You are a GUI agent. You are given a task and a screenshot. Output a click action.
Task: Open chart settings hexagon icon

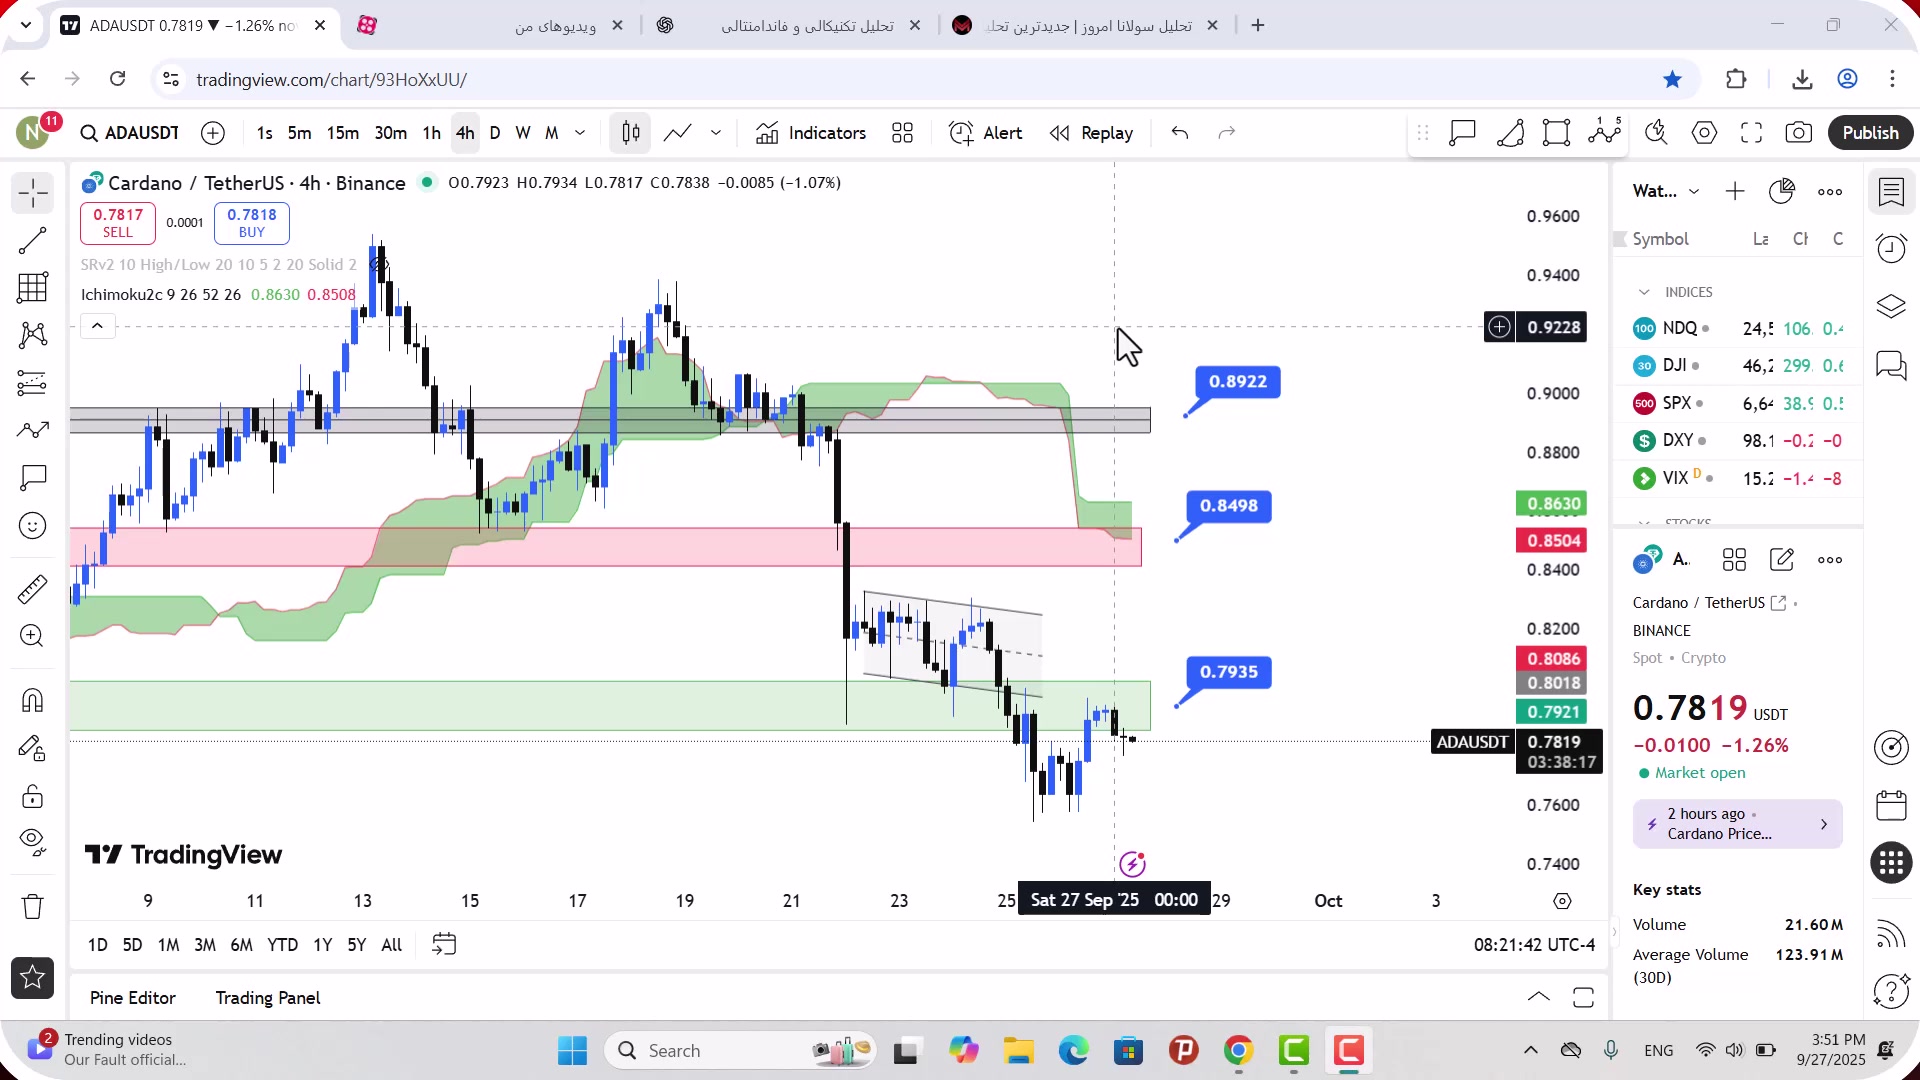tap(1704, 133)
